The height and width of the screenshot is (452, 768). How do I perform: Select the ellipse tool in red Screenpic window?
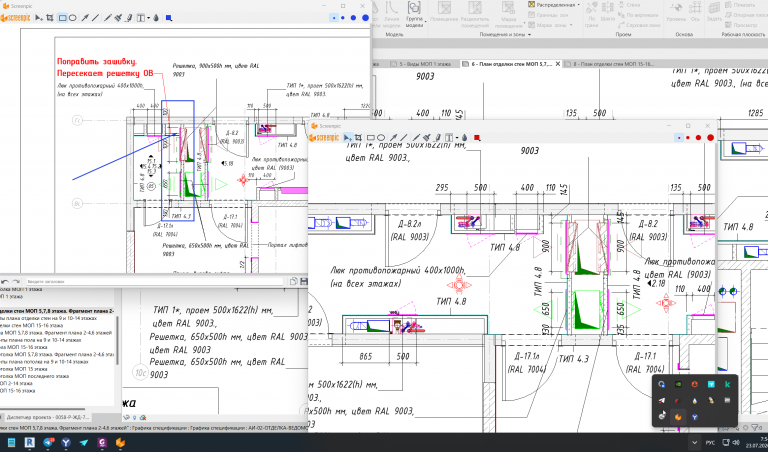(381, 138)
